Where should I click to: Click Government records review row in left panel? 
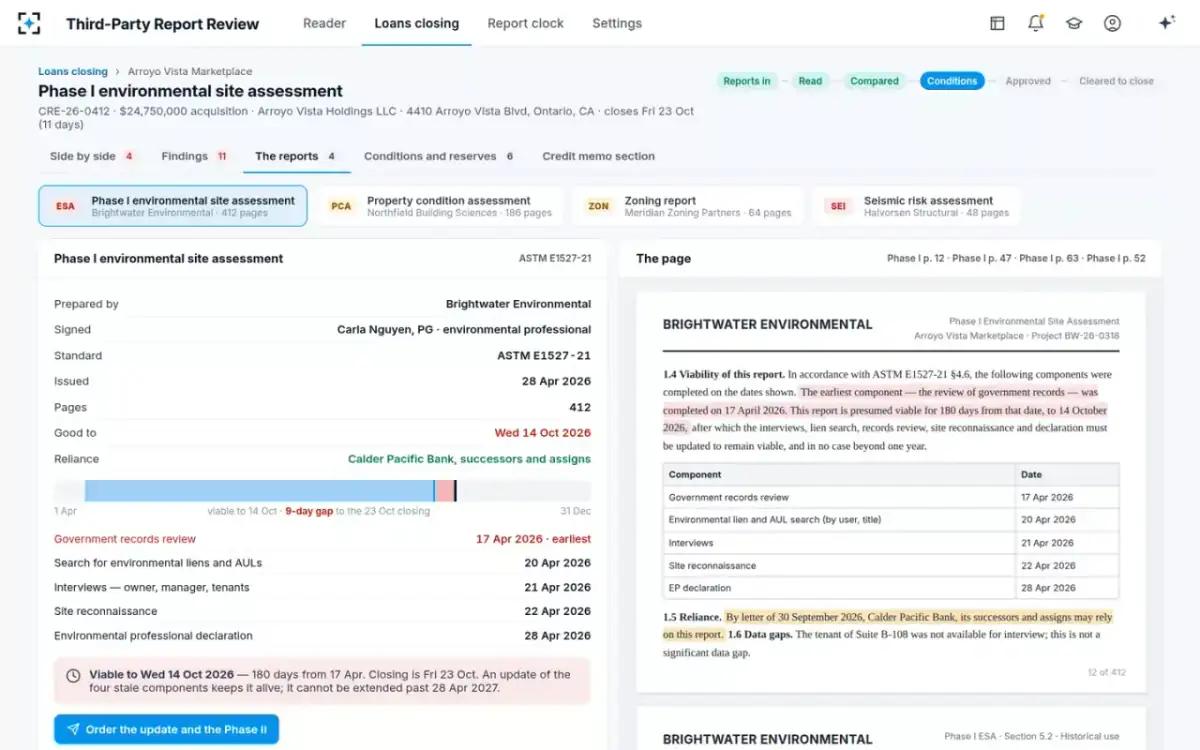coord(322,539)
